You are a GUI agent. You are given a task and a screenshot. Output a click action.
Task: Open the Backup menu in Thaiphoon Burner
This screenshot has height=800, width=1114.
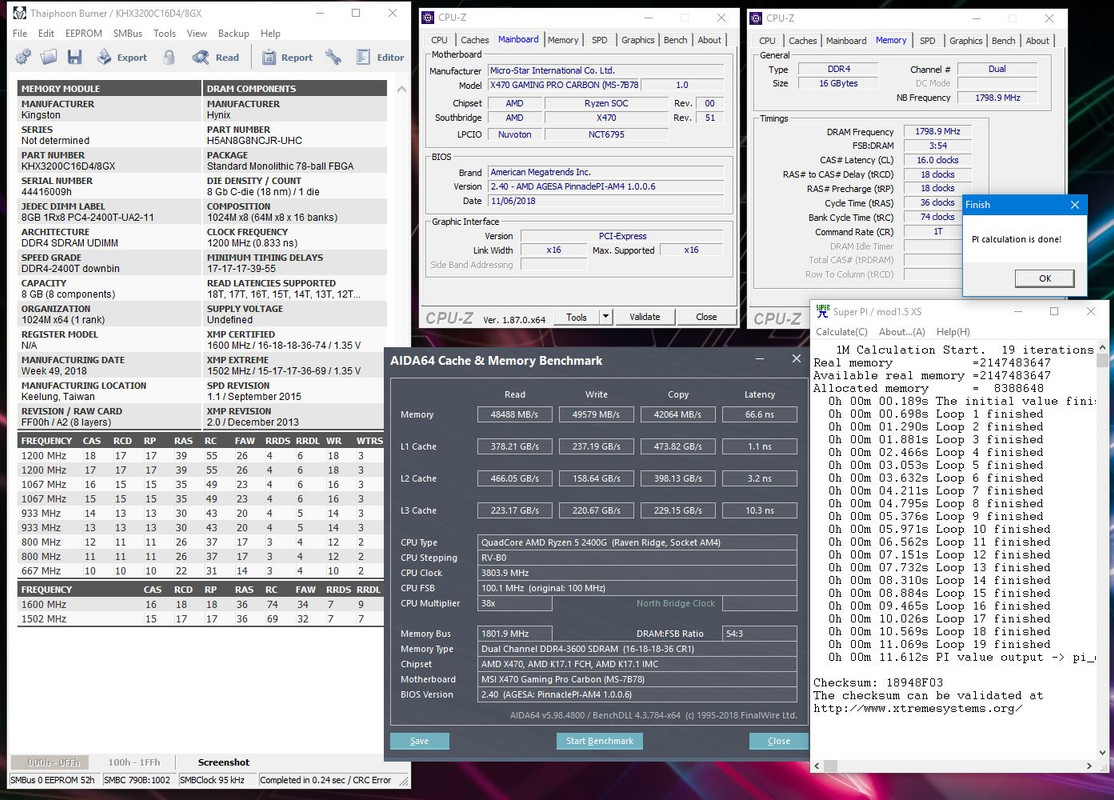[x=234, y=33]
